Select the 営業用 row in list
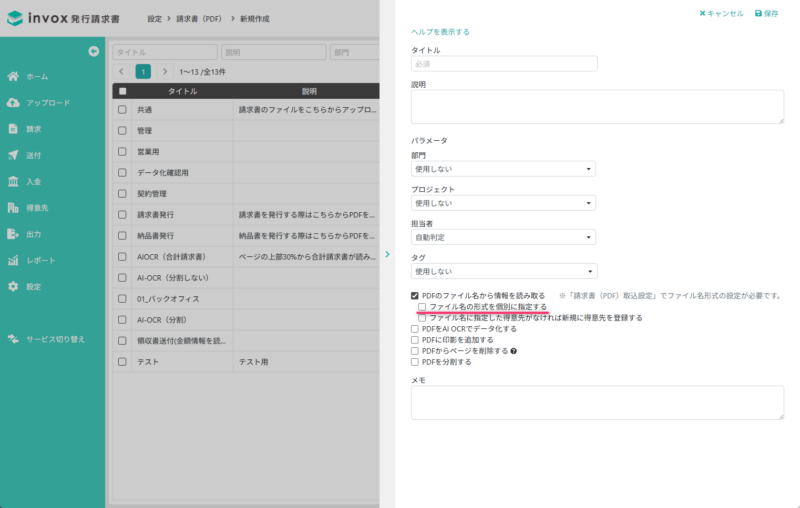Viewport: 800px width, 508px height. tap(246, 151)
